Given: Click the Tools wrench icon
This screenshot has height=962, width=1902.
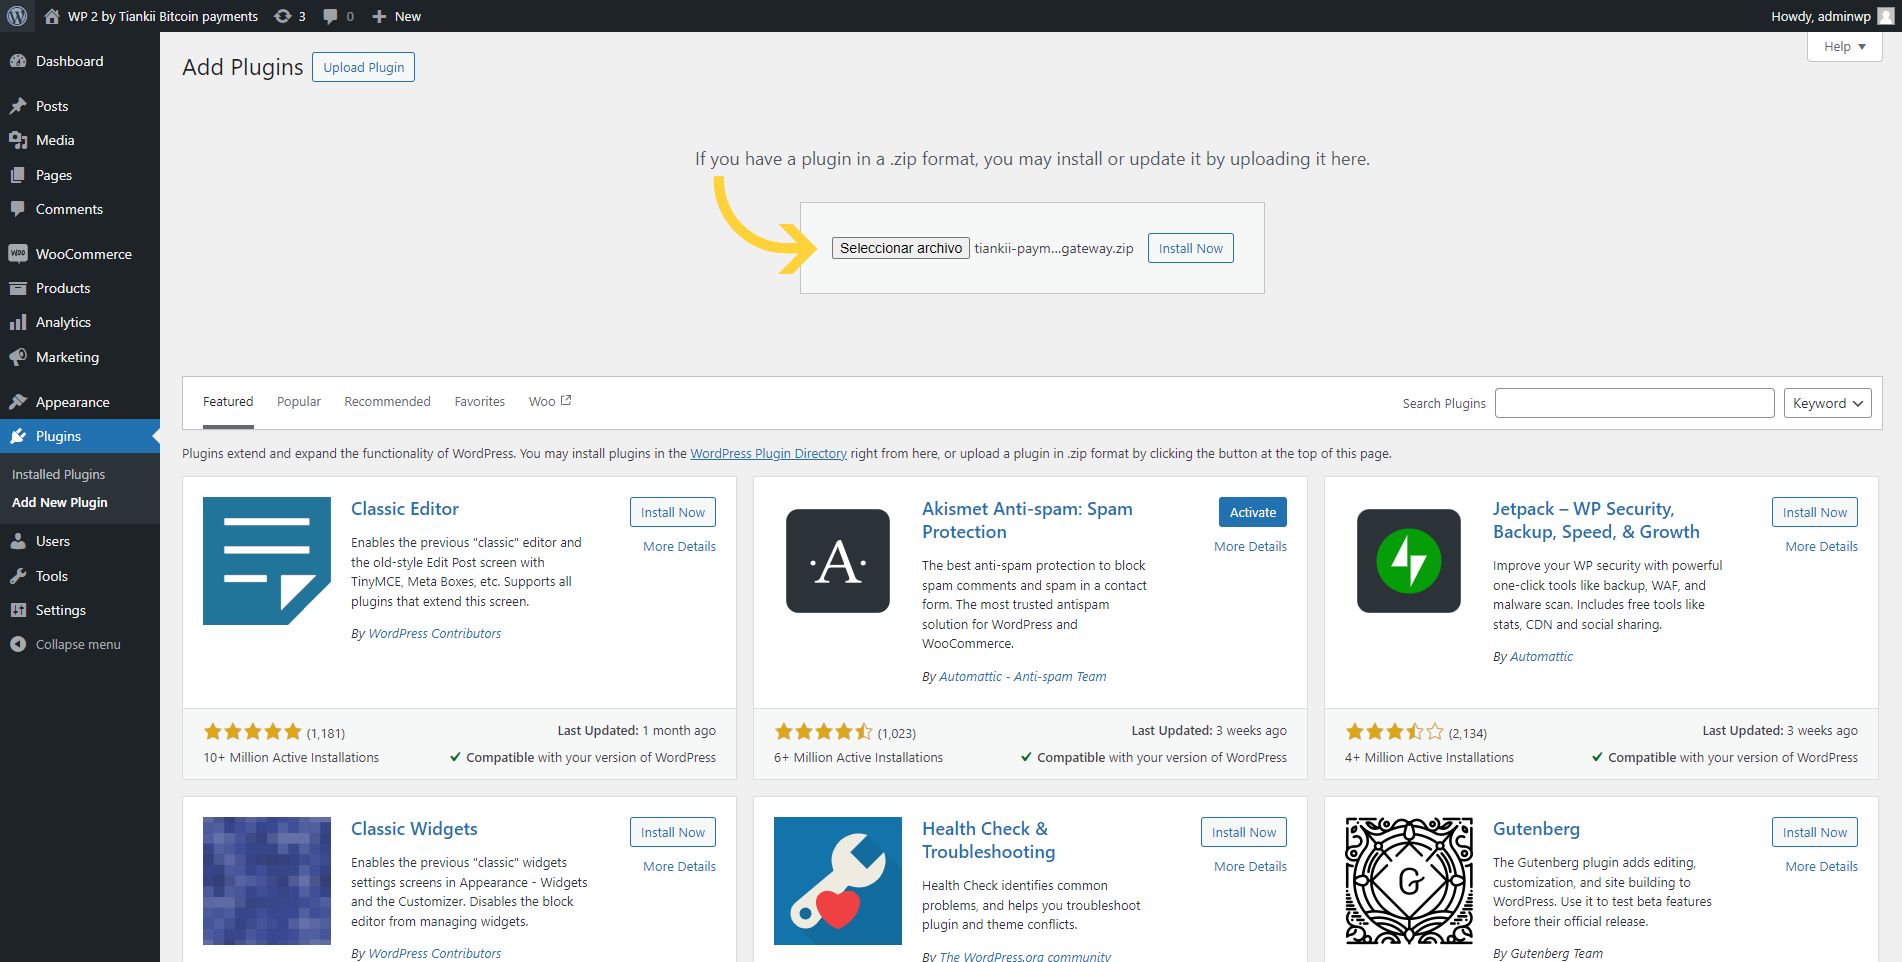Looking at the screenshot, I should pos(18,576).
